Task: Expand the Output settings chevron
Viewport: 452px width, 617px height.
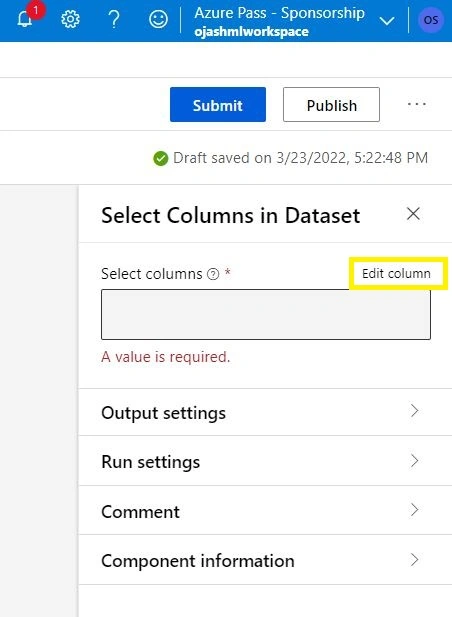Action: coord(414,410)
